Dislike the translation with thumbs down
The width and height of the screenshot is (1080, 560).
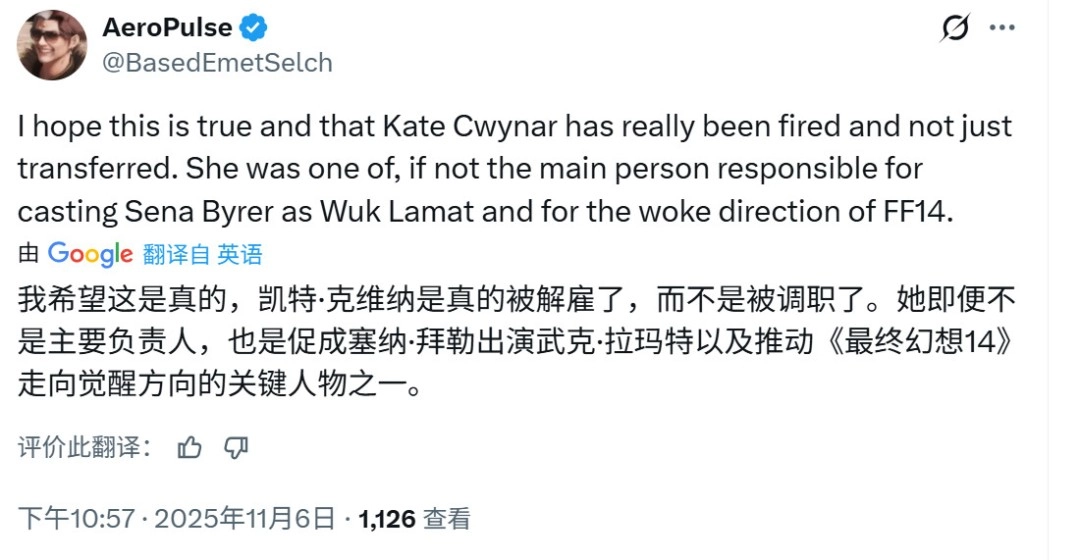tap(236, 447)
